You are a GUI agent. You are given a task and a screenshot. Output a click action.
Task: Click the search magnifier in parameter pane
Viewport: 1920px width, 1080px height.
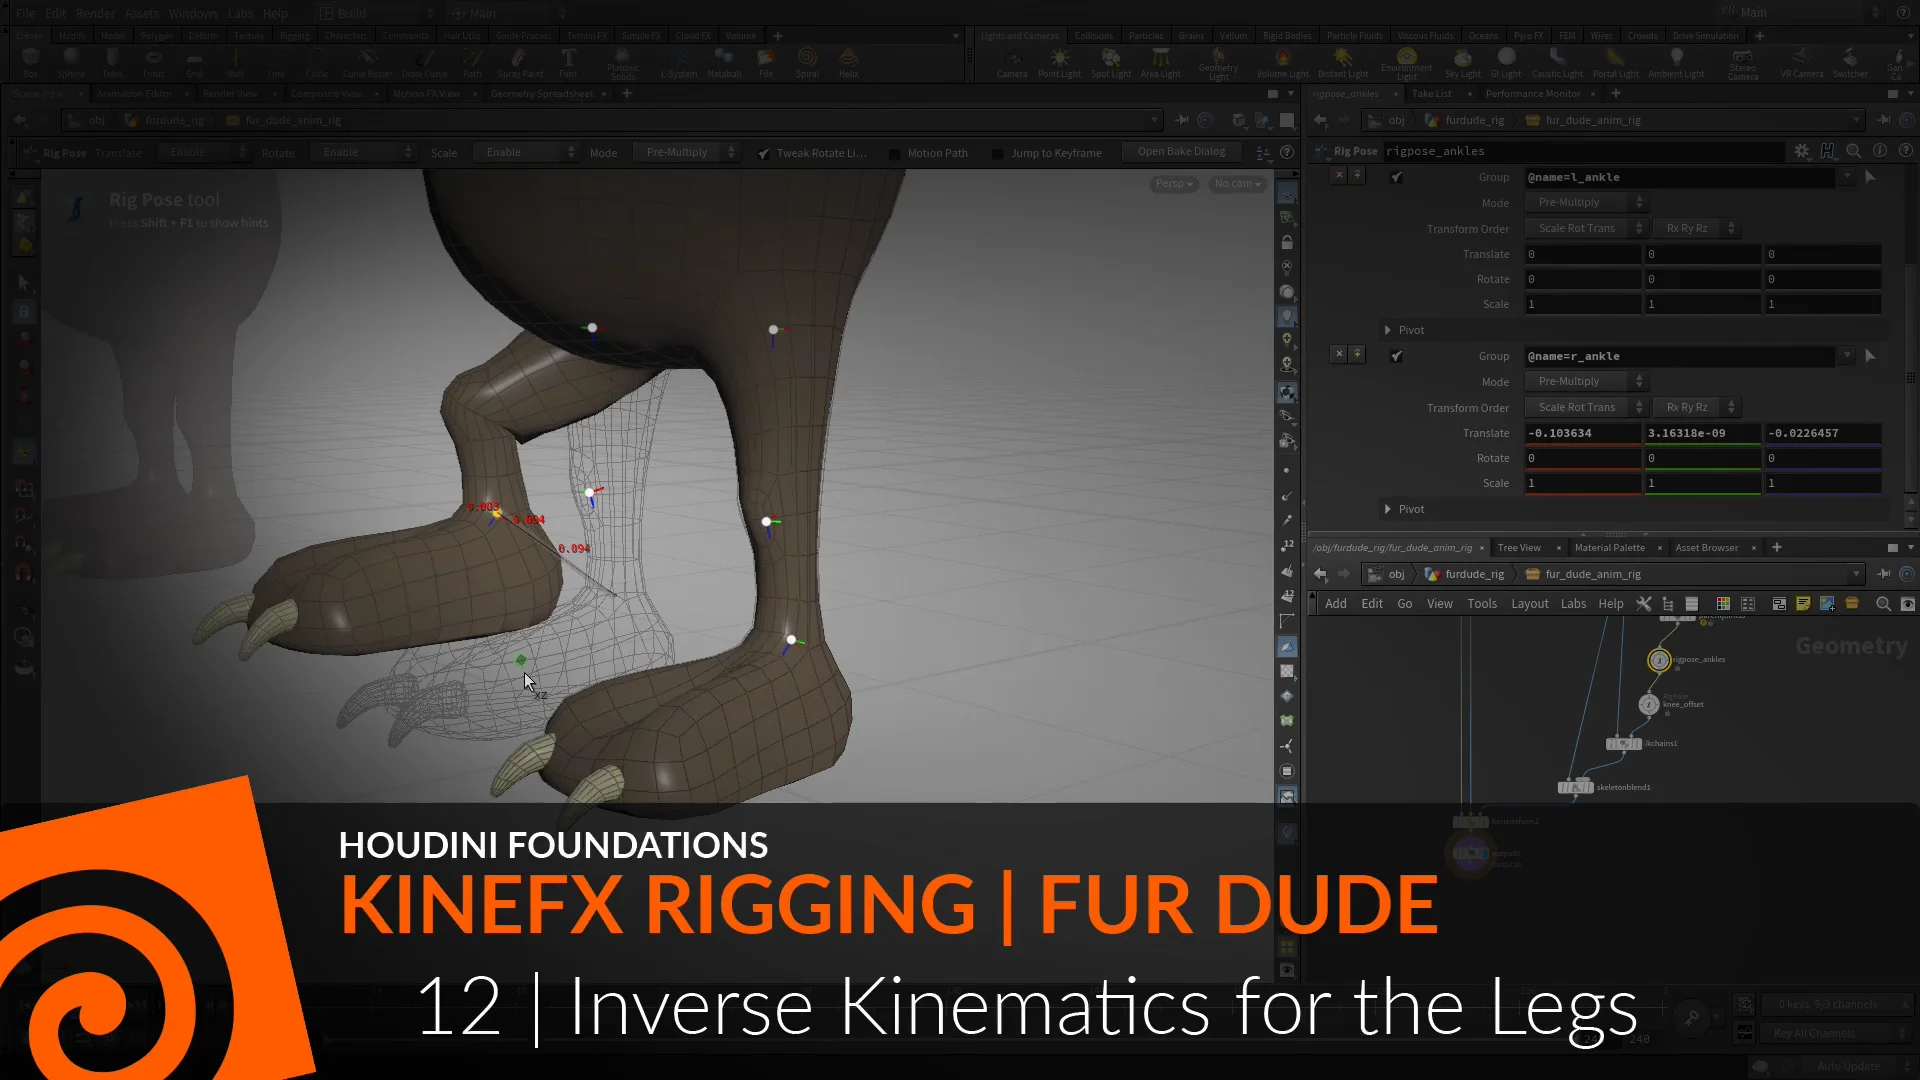tap(1854, 151)
